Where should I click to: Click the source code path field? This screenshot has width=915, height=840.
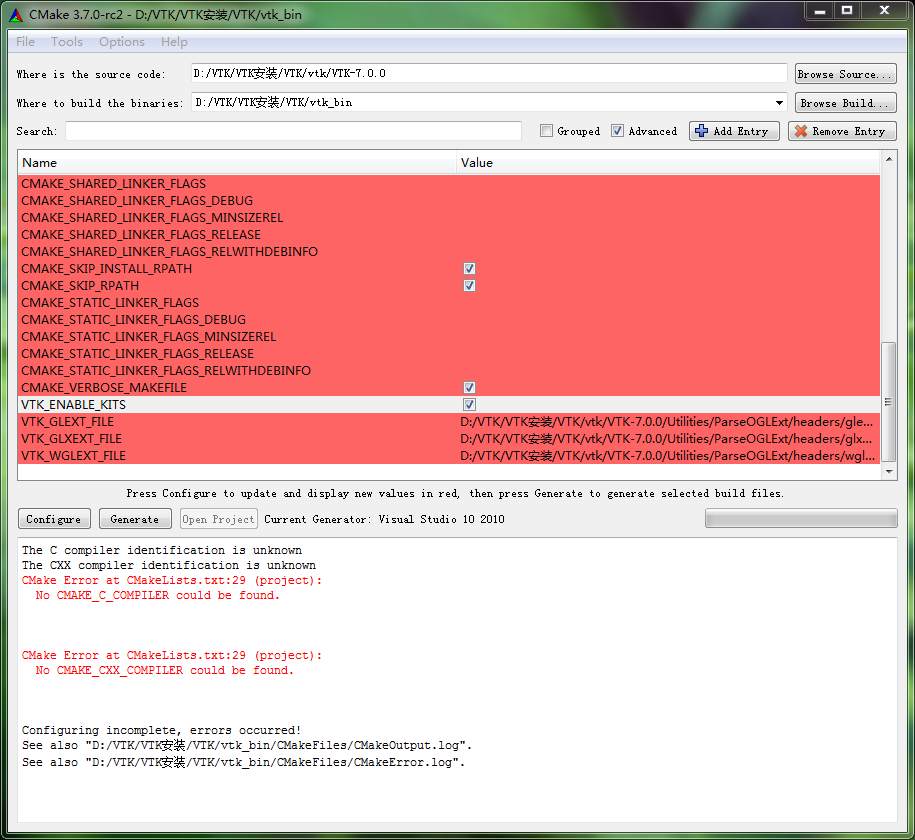coord(489,74)
